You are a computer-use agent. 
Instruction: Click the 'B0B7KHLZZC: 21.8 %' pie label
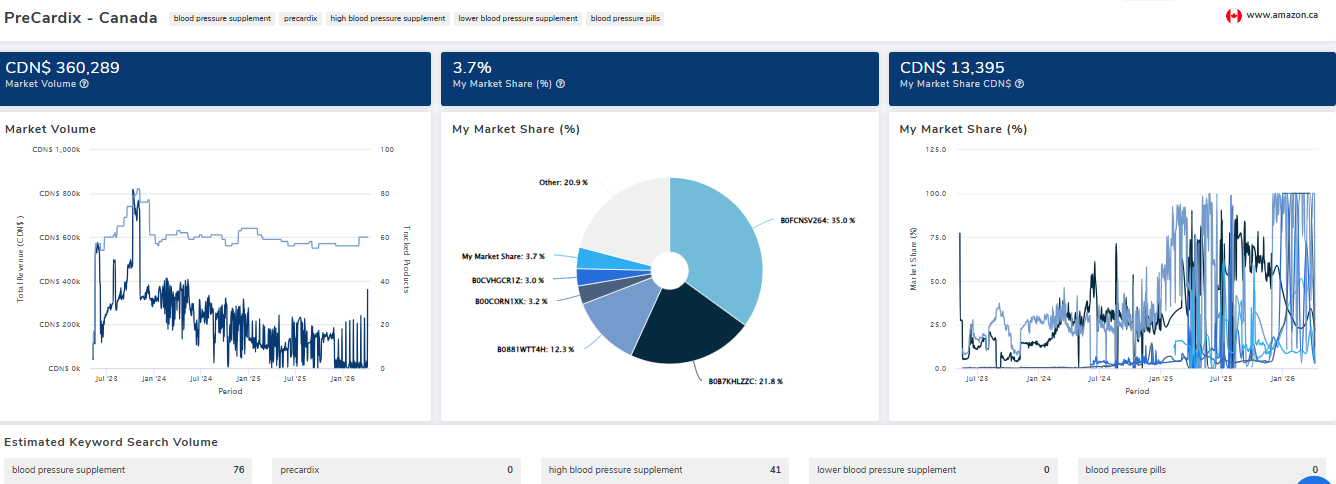pyautogui.click(x=745, y=381)
